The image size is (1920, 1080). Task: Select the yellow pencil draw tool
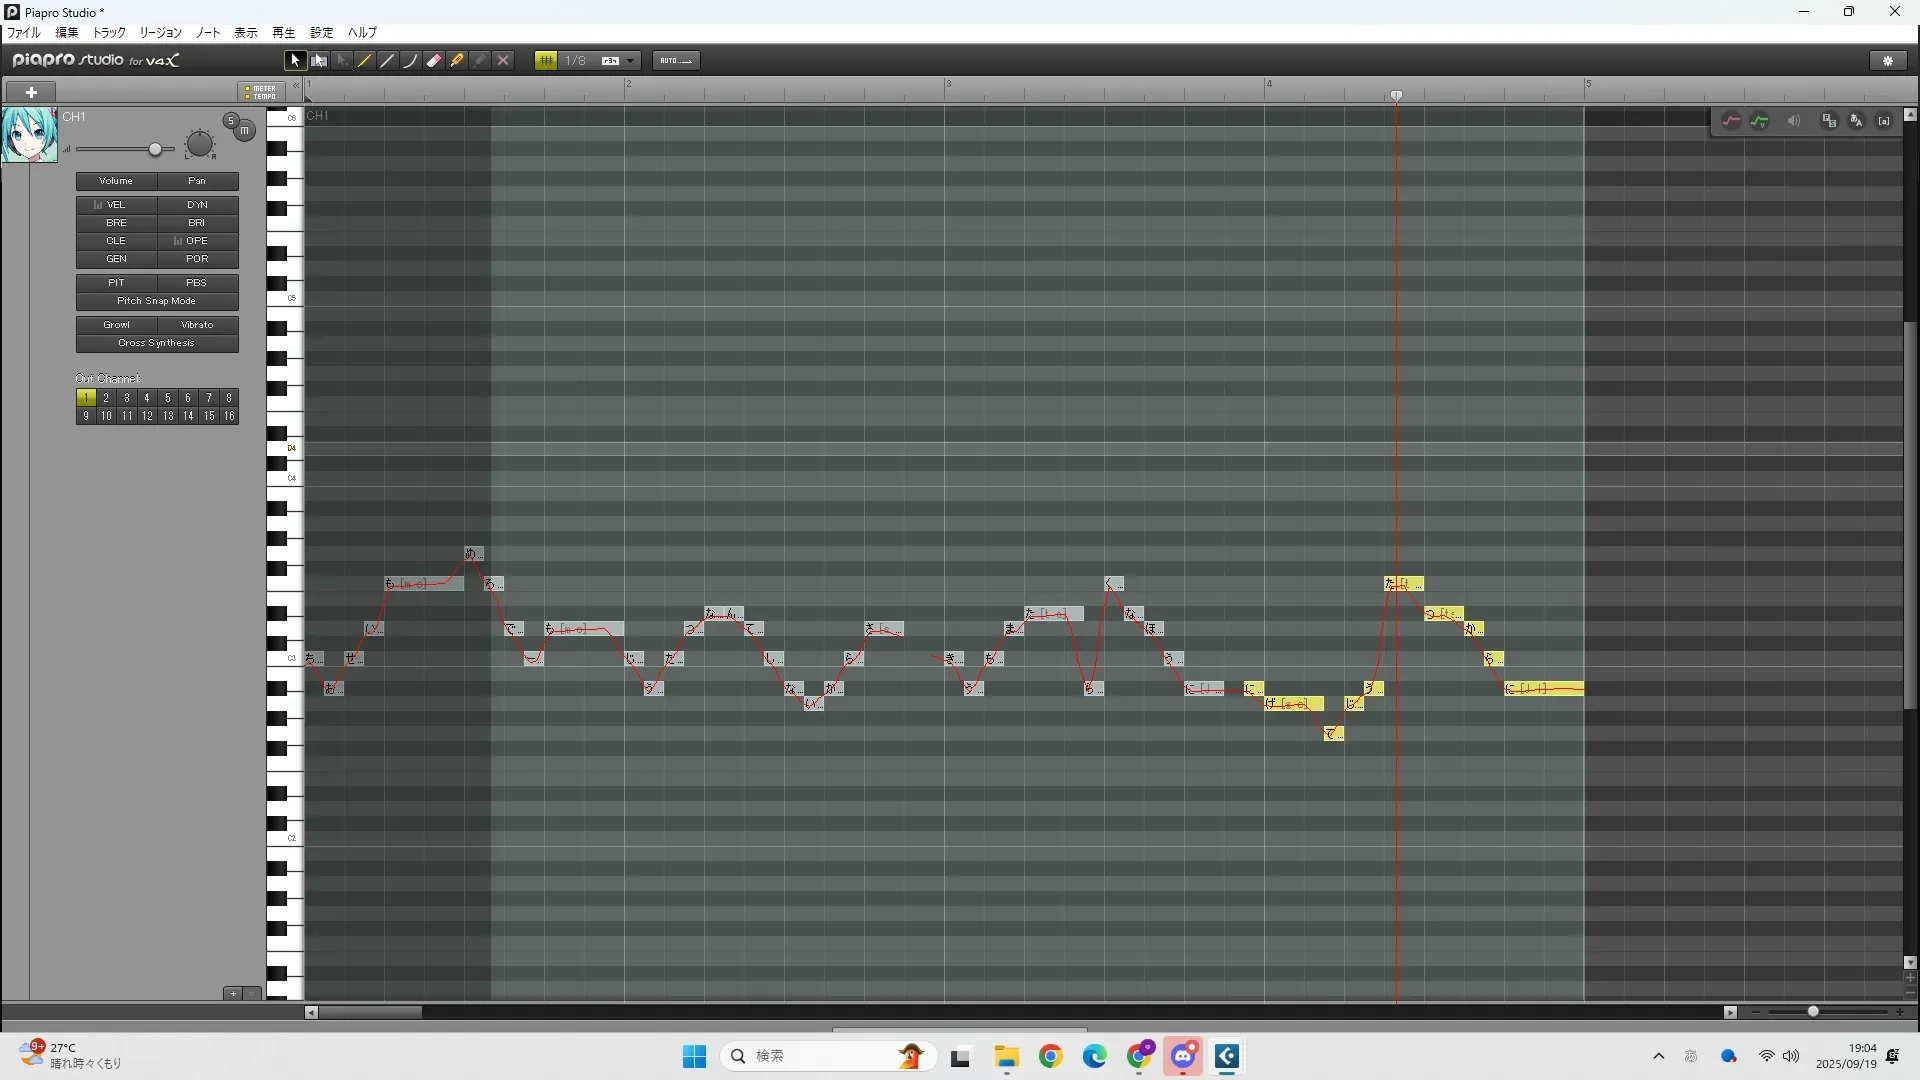tap(365, 61)
